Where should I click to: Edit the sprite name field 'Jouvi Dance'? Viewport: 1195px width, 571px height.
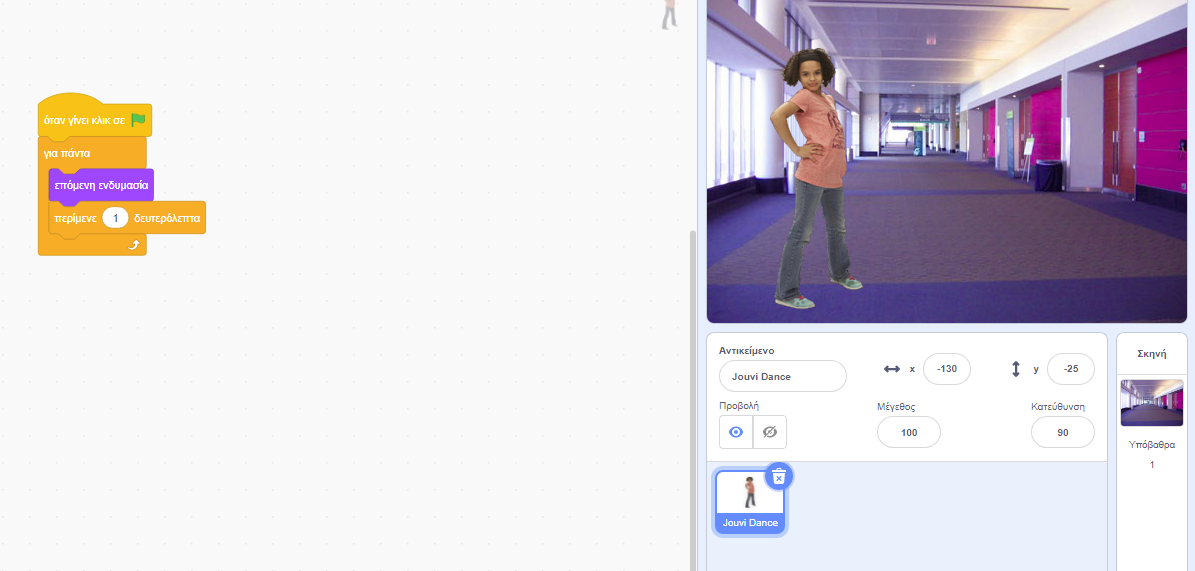pos(783,376)
